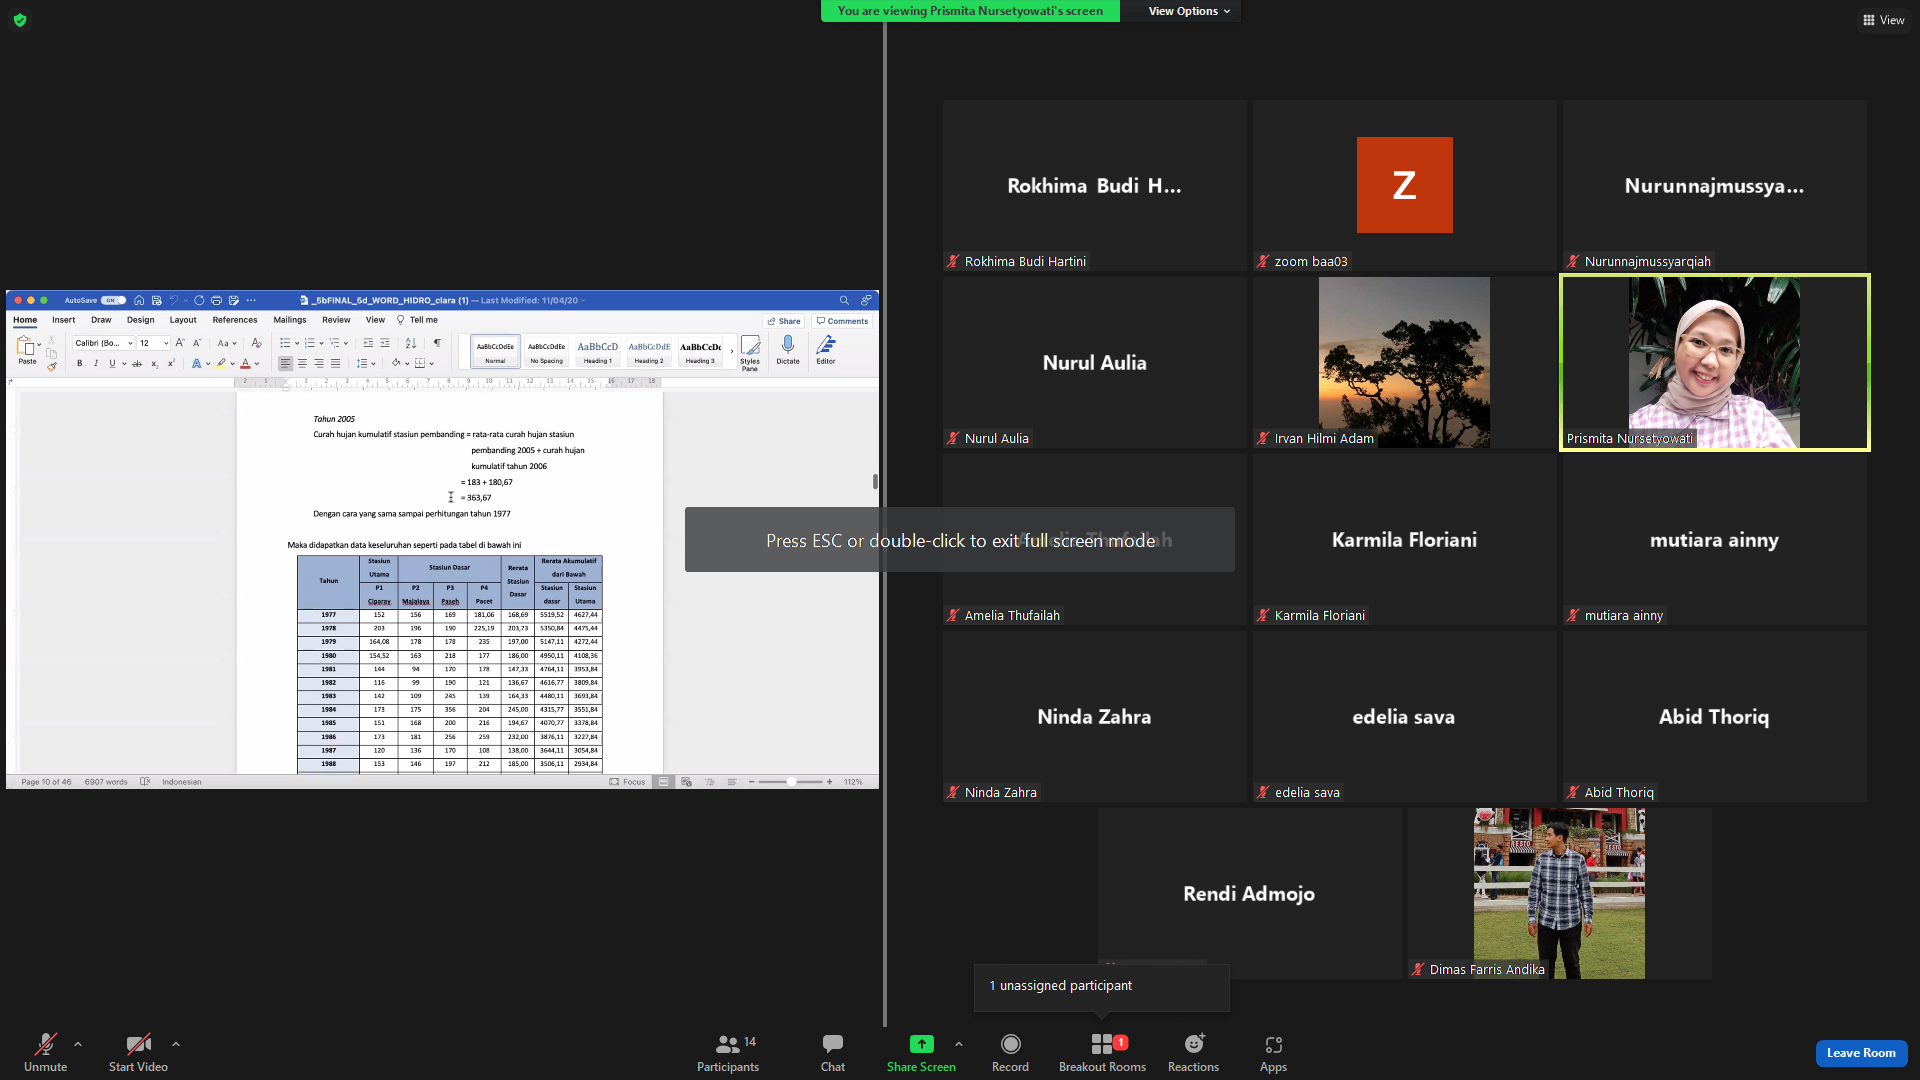This screenshot has width=1920, height=1080.
Task: Click the green encryption shield icon
Action: 20,20
